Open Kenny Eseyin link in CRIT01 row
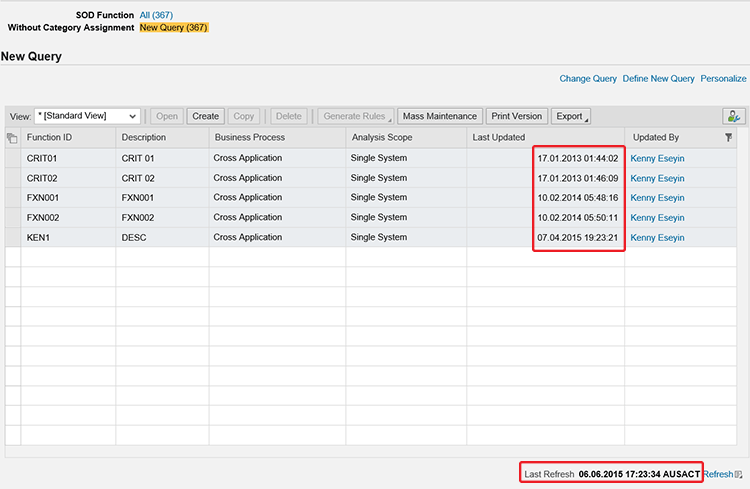 point(657,158)
